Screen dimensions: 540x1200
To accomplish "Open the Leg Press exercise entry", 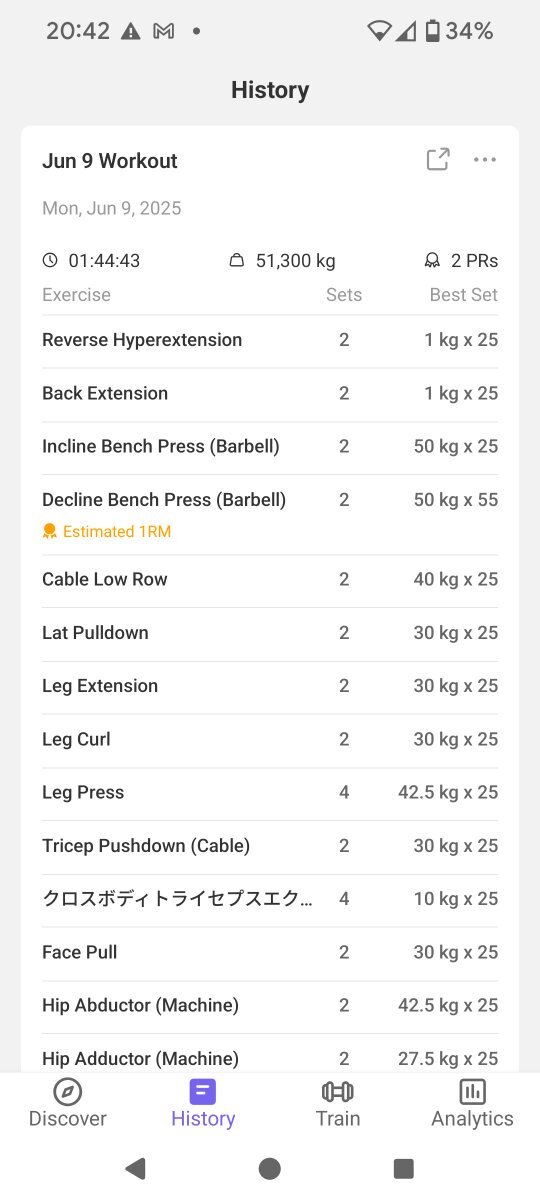I will (270, 793).
